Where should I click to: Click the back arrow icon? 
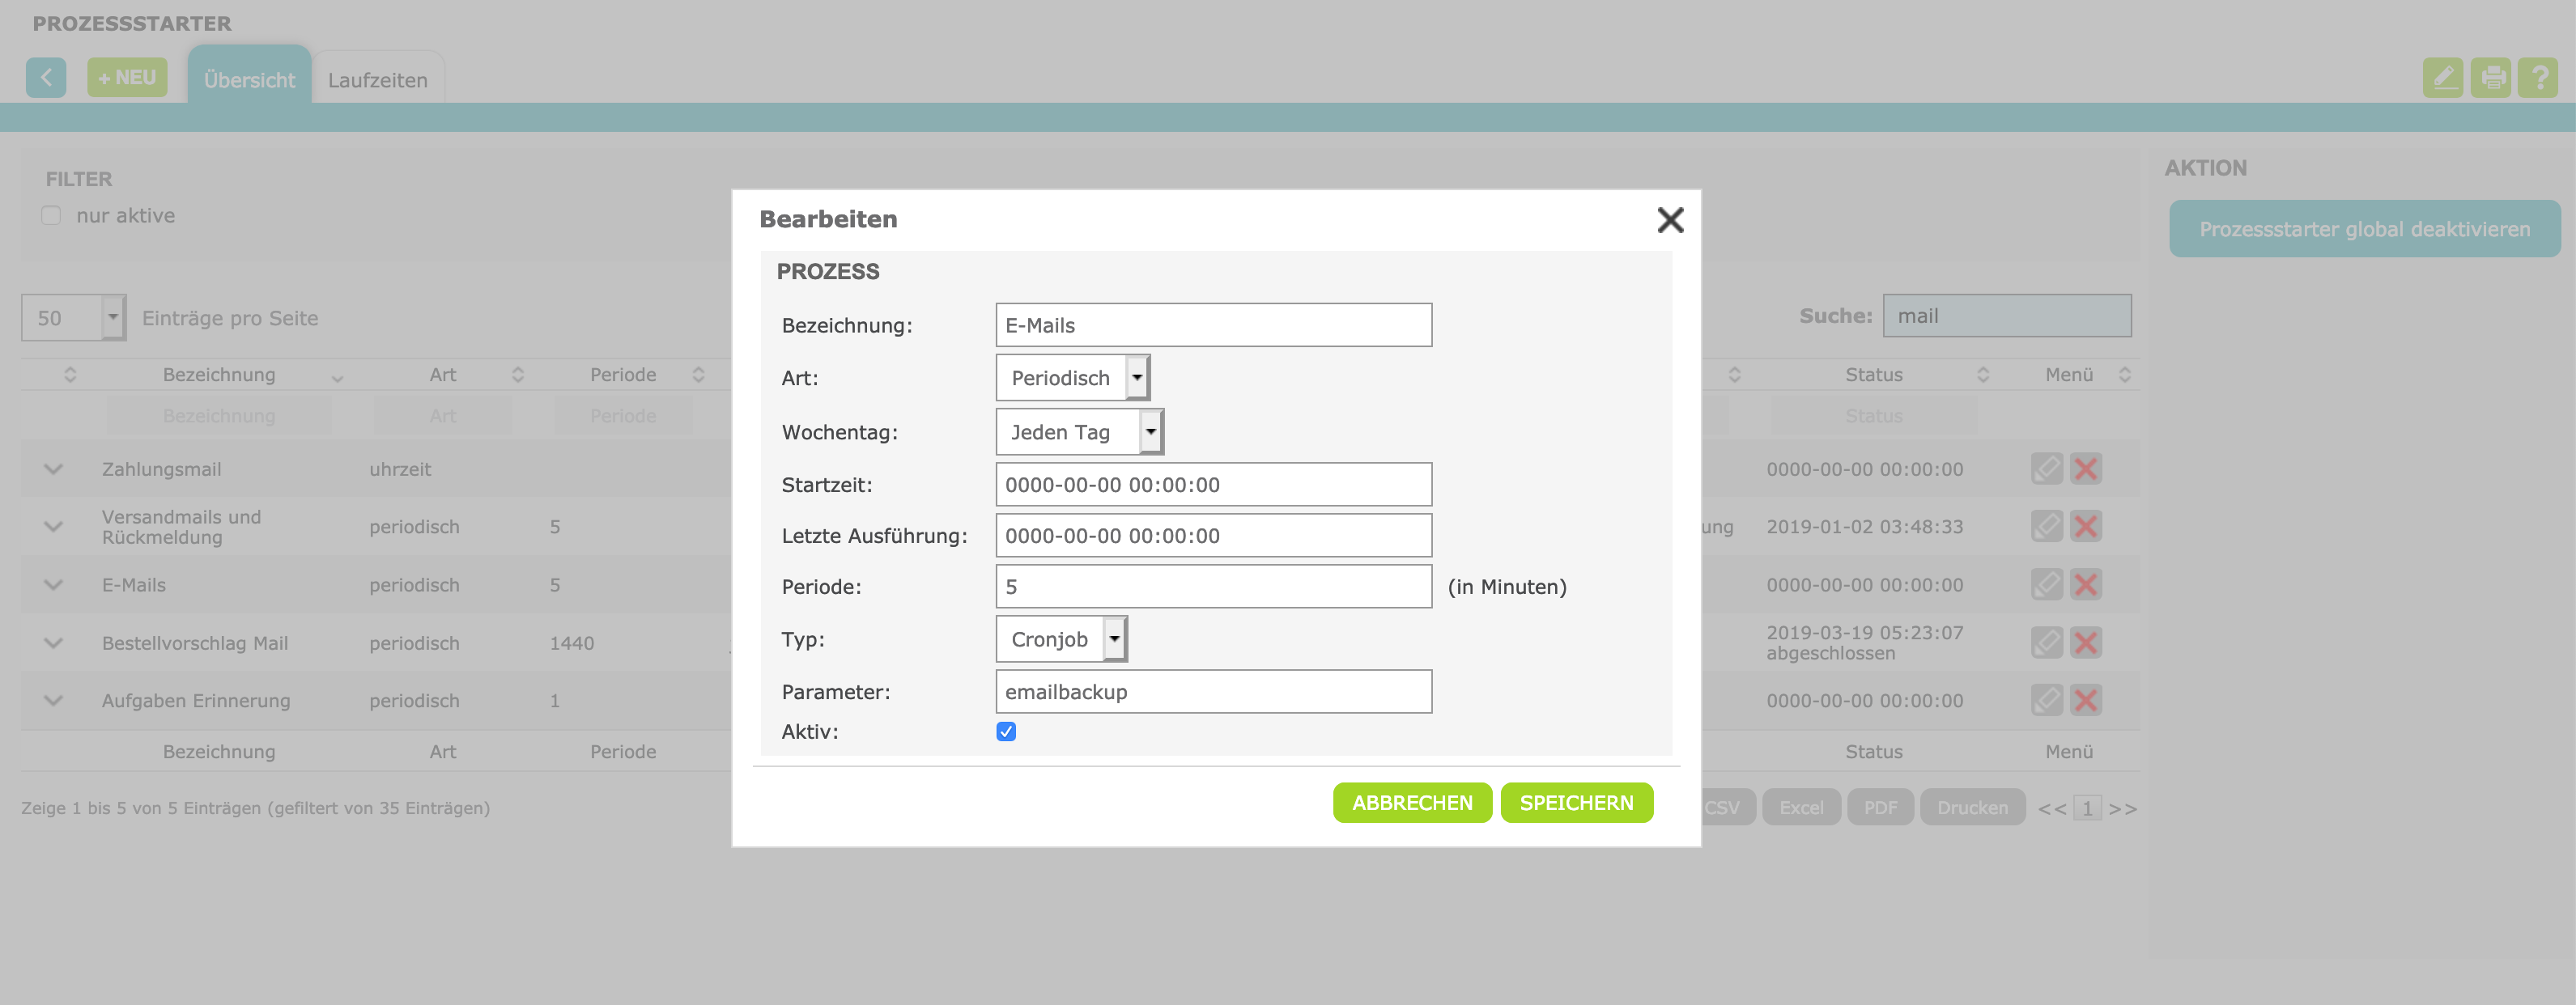click(x=46, y=77)
